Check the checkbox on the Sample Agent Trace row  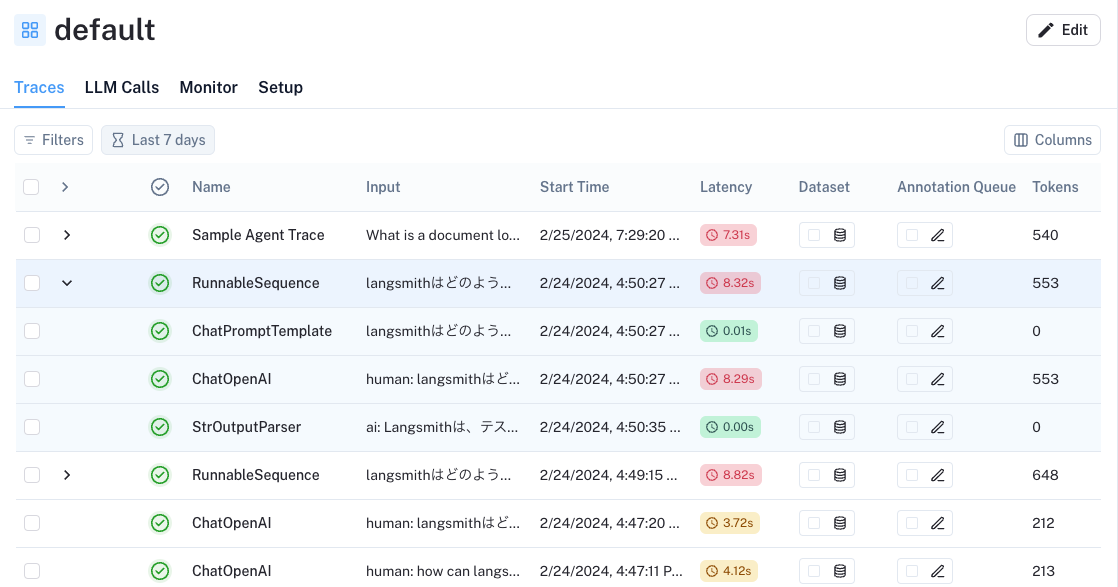point(31,235)
